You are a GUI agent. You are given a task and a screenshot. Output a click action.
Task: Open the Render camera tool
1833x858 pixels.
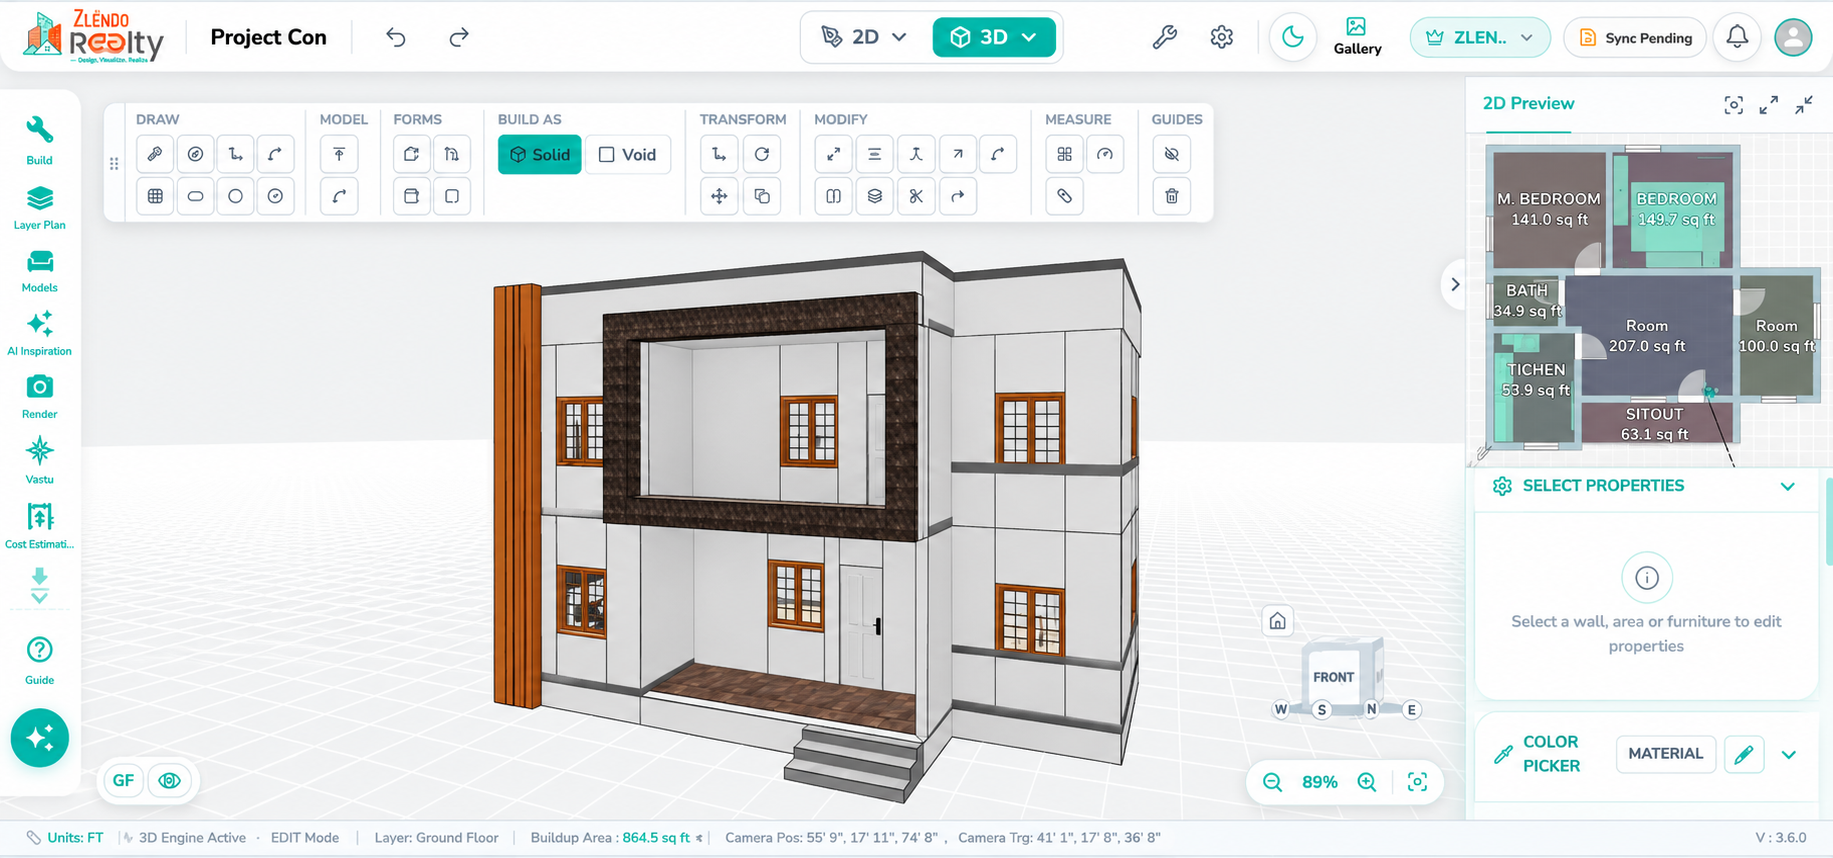(x=39, y=397)
